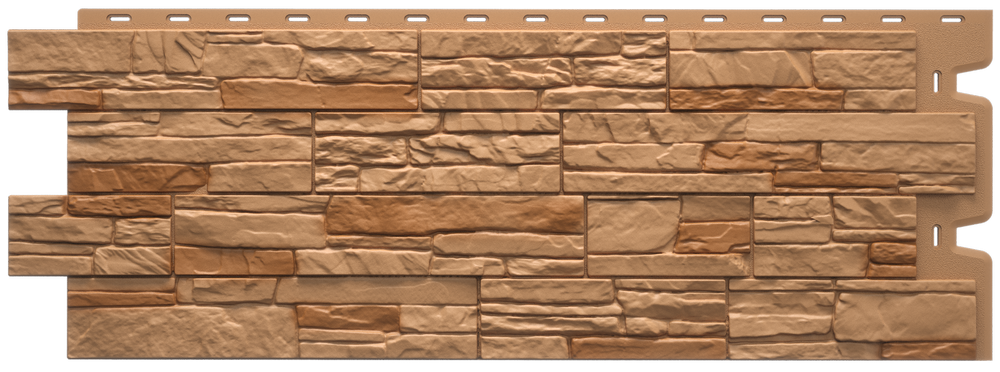Select the dark stone at left of second row
The width and height of the screenshot is (1000, 372).
[138, 178]
